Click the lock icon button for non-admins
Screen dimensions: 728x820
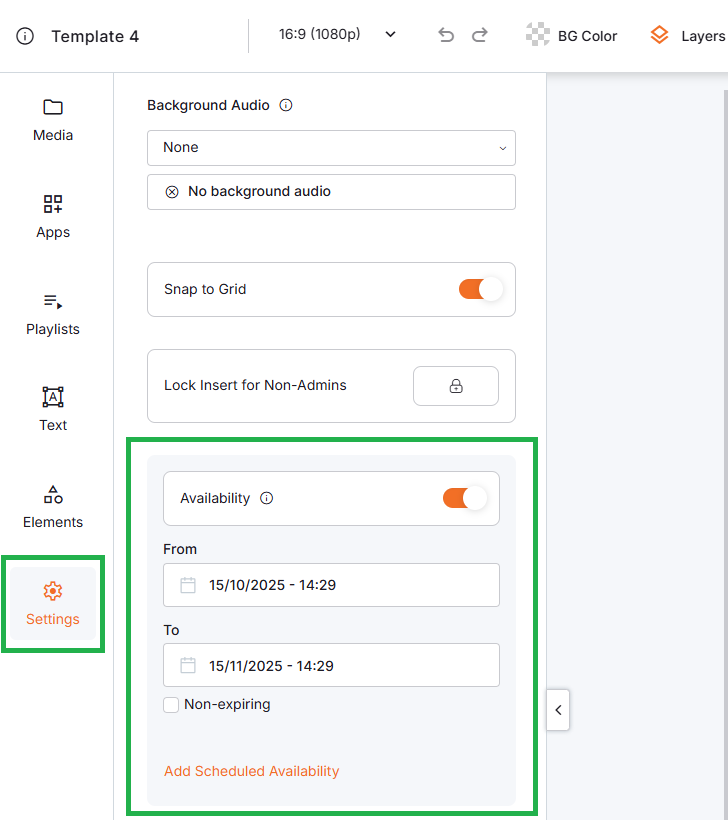455,386
